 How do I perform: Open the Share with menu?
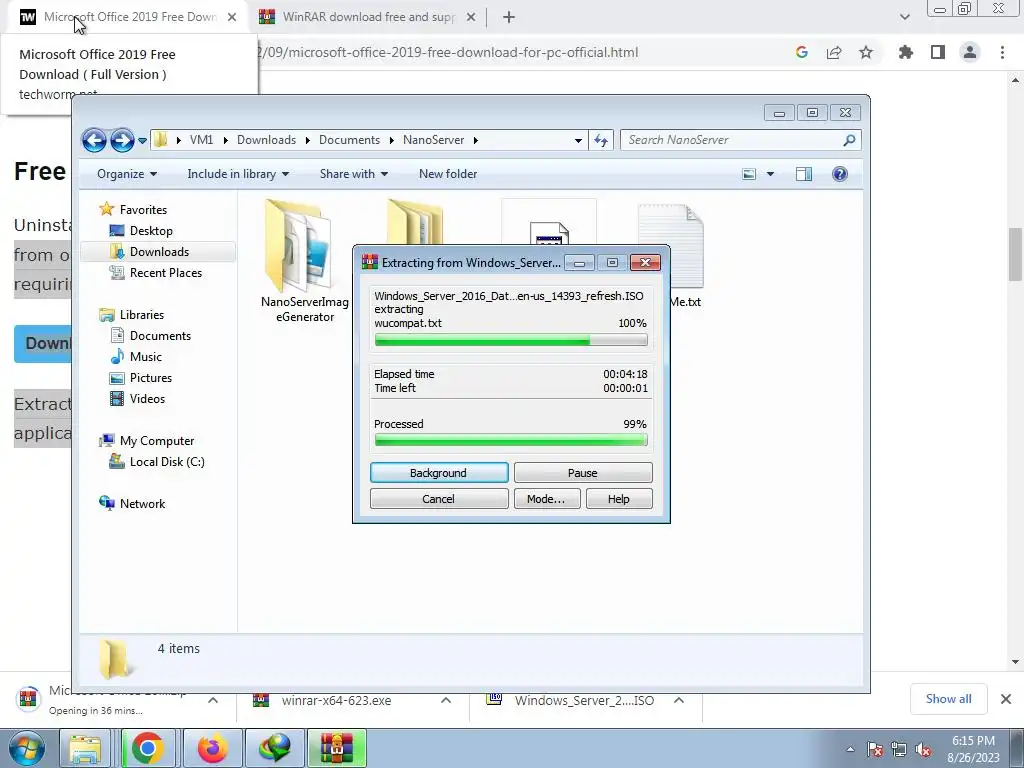[x=353, y=174]
